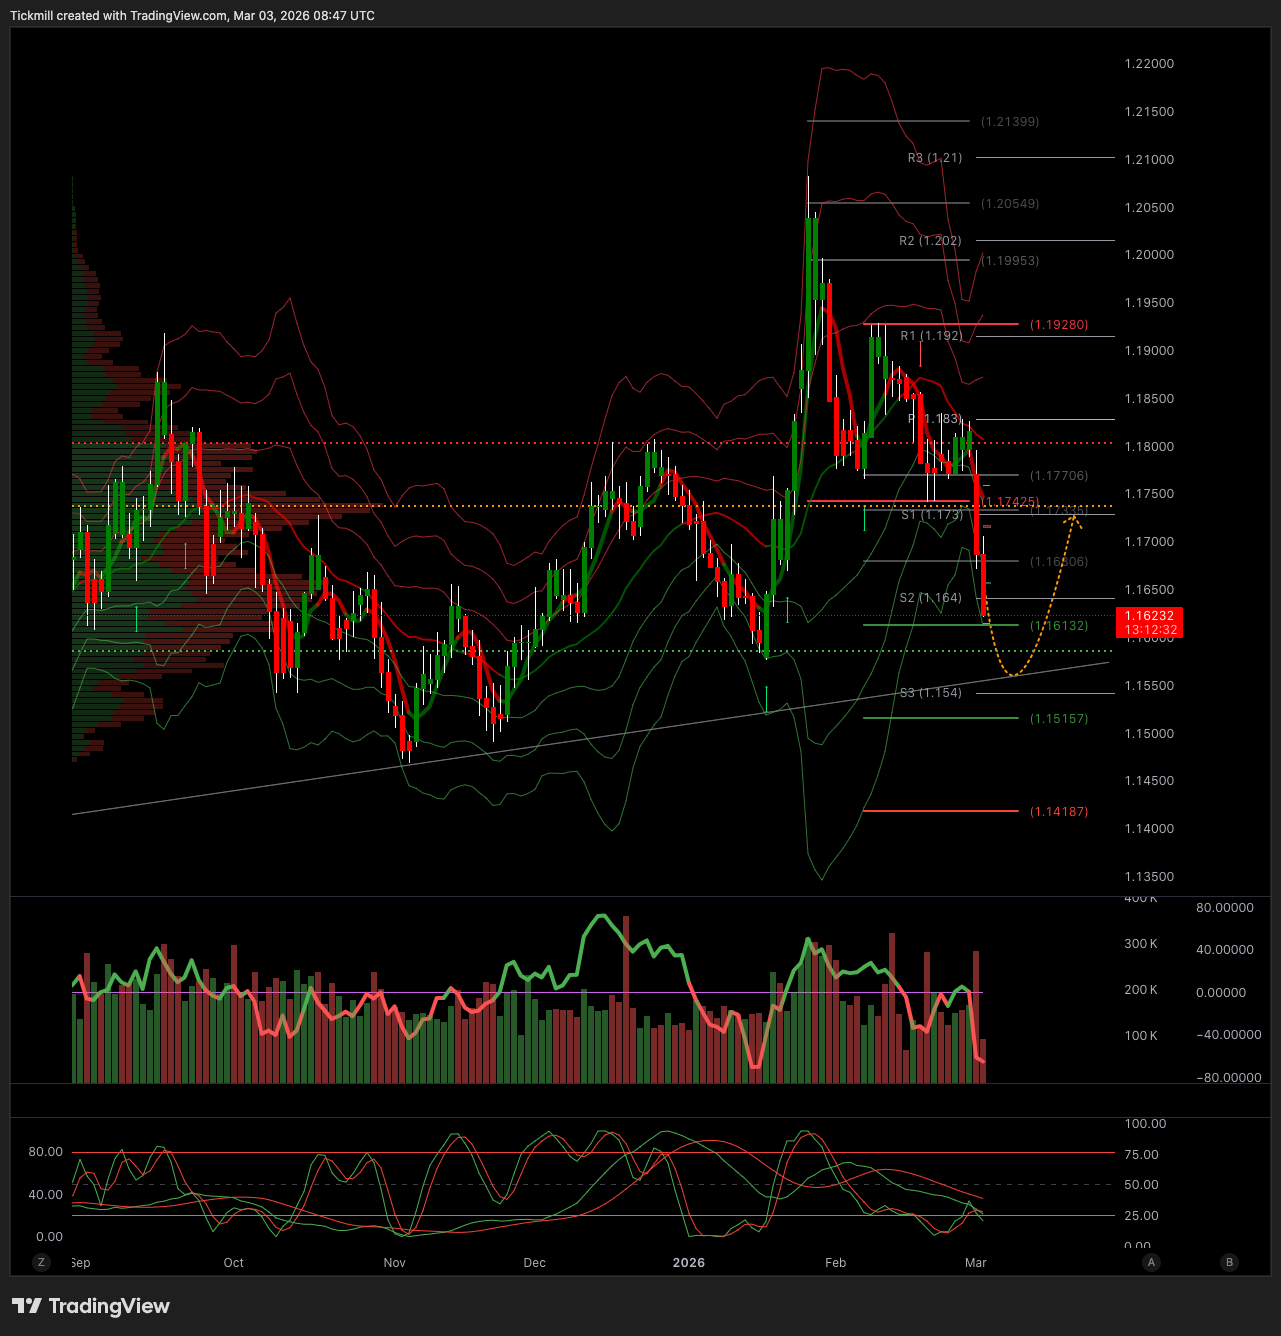Click the green 1.16132 level label

click(1059, 626)
